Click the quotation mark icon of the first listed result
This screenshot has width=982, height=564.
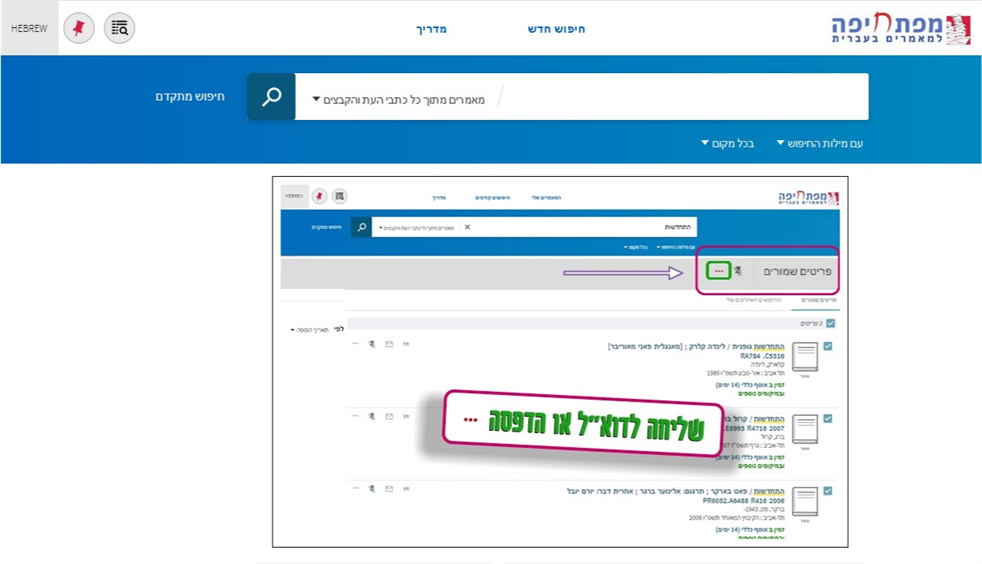(x=406, y=344)
